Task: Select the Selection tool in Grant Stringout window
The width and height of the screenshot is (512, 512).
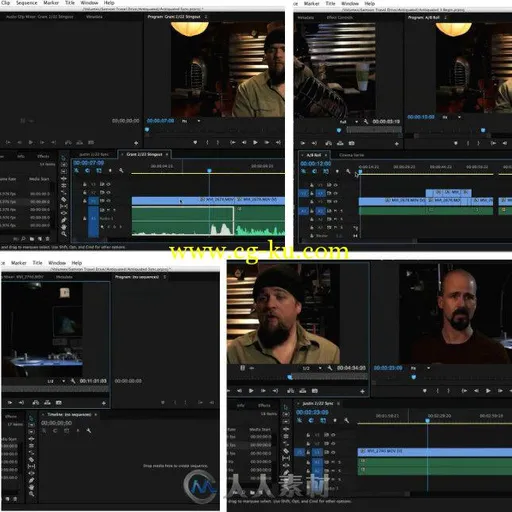Action: coord(64,158)
